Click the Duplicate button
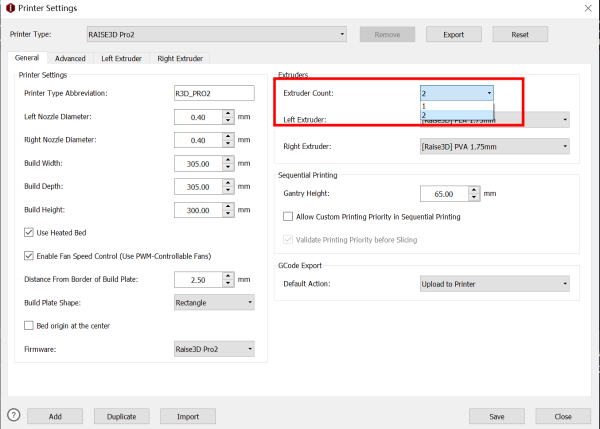 point(121,416)
